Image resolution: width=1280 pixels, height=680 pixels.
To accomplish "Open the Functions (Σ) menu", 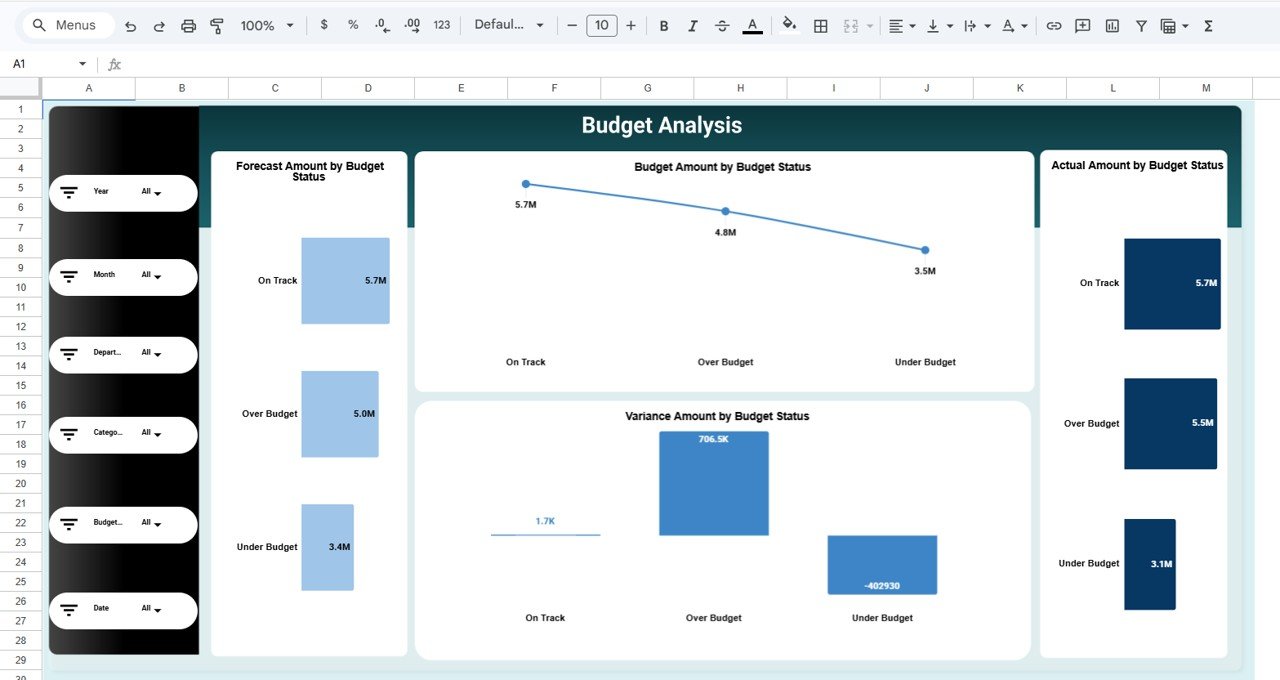I will point(1209,25).
